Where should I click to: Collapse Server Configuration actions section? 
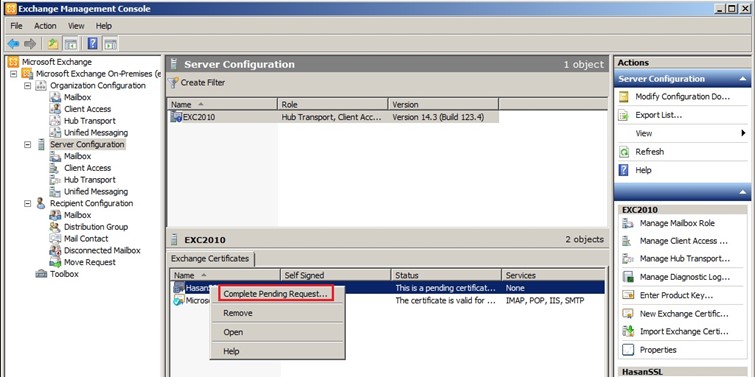click(742, 79)
